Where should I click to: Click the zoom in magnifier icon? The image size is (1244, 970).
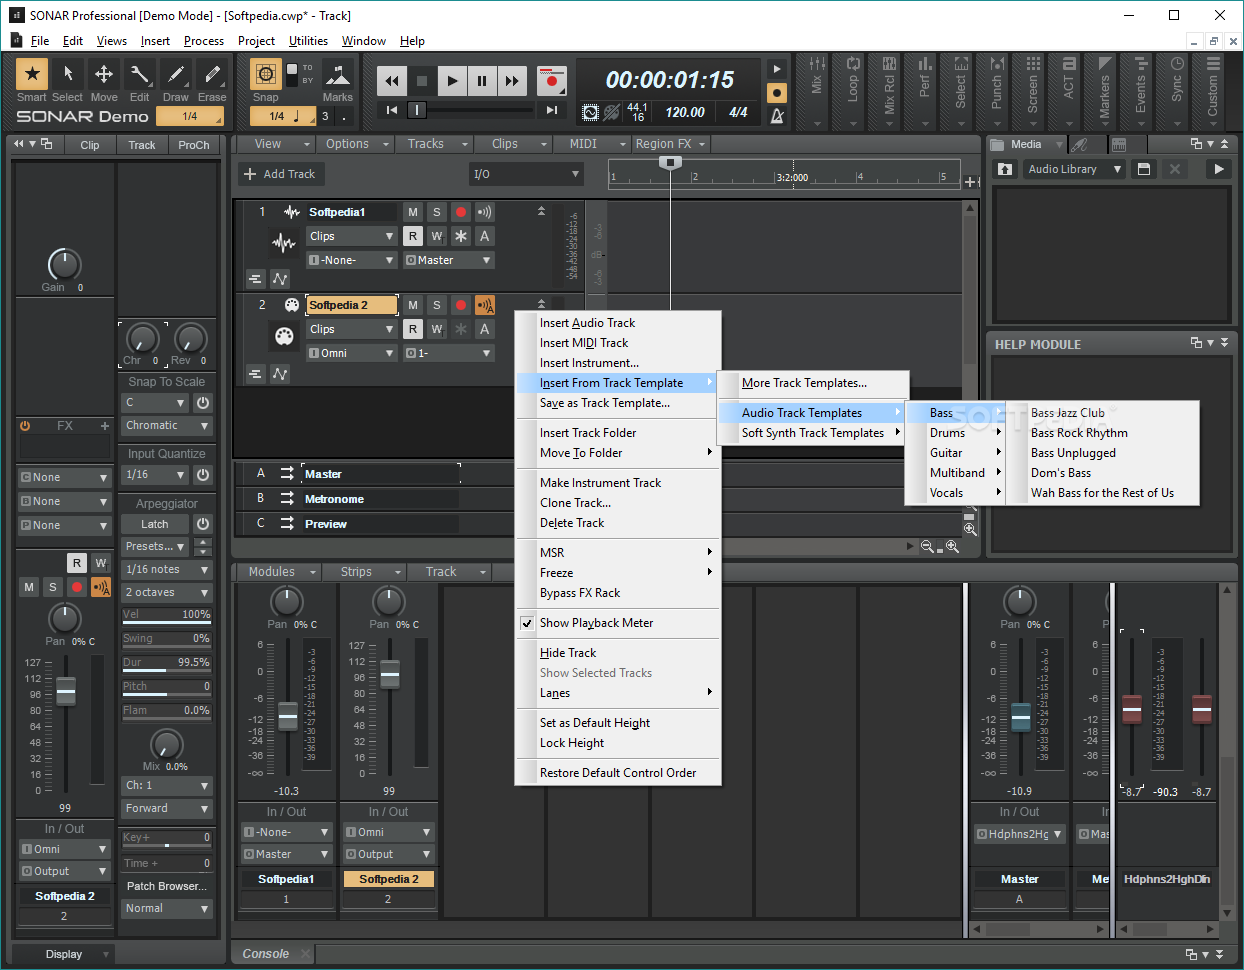click(x=952, y=547)
